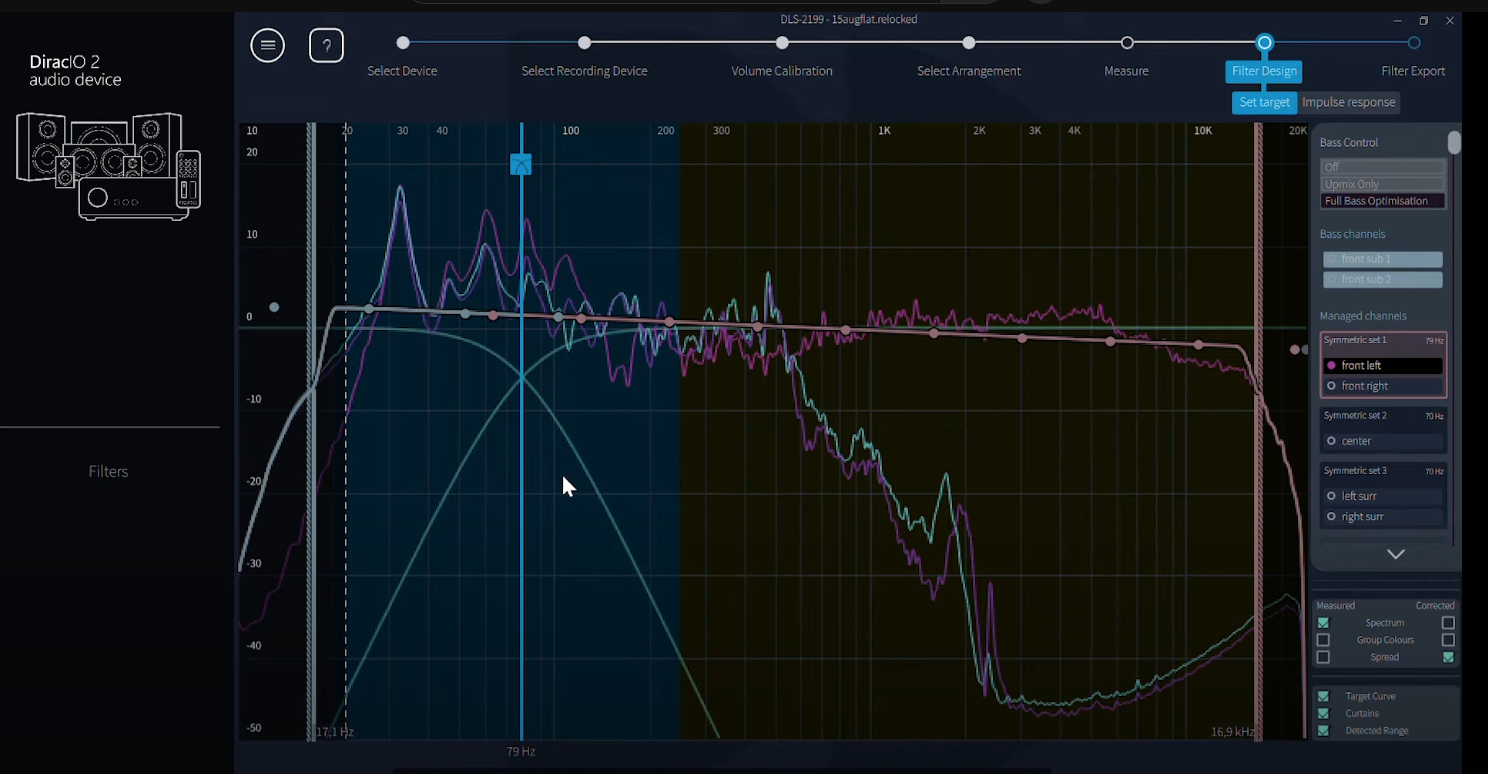Viewport: 1488px width, 774px height.
Task: Click the right panel scrollbar thumb
Action: tap(1454, 143)
